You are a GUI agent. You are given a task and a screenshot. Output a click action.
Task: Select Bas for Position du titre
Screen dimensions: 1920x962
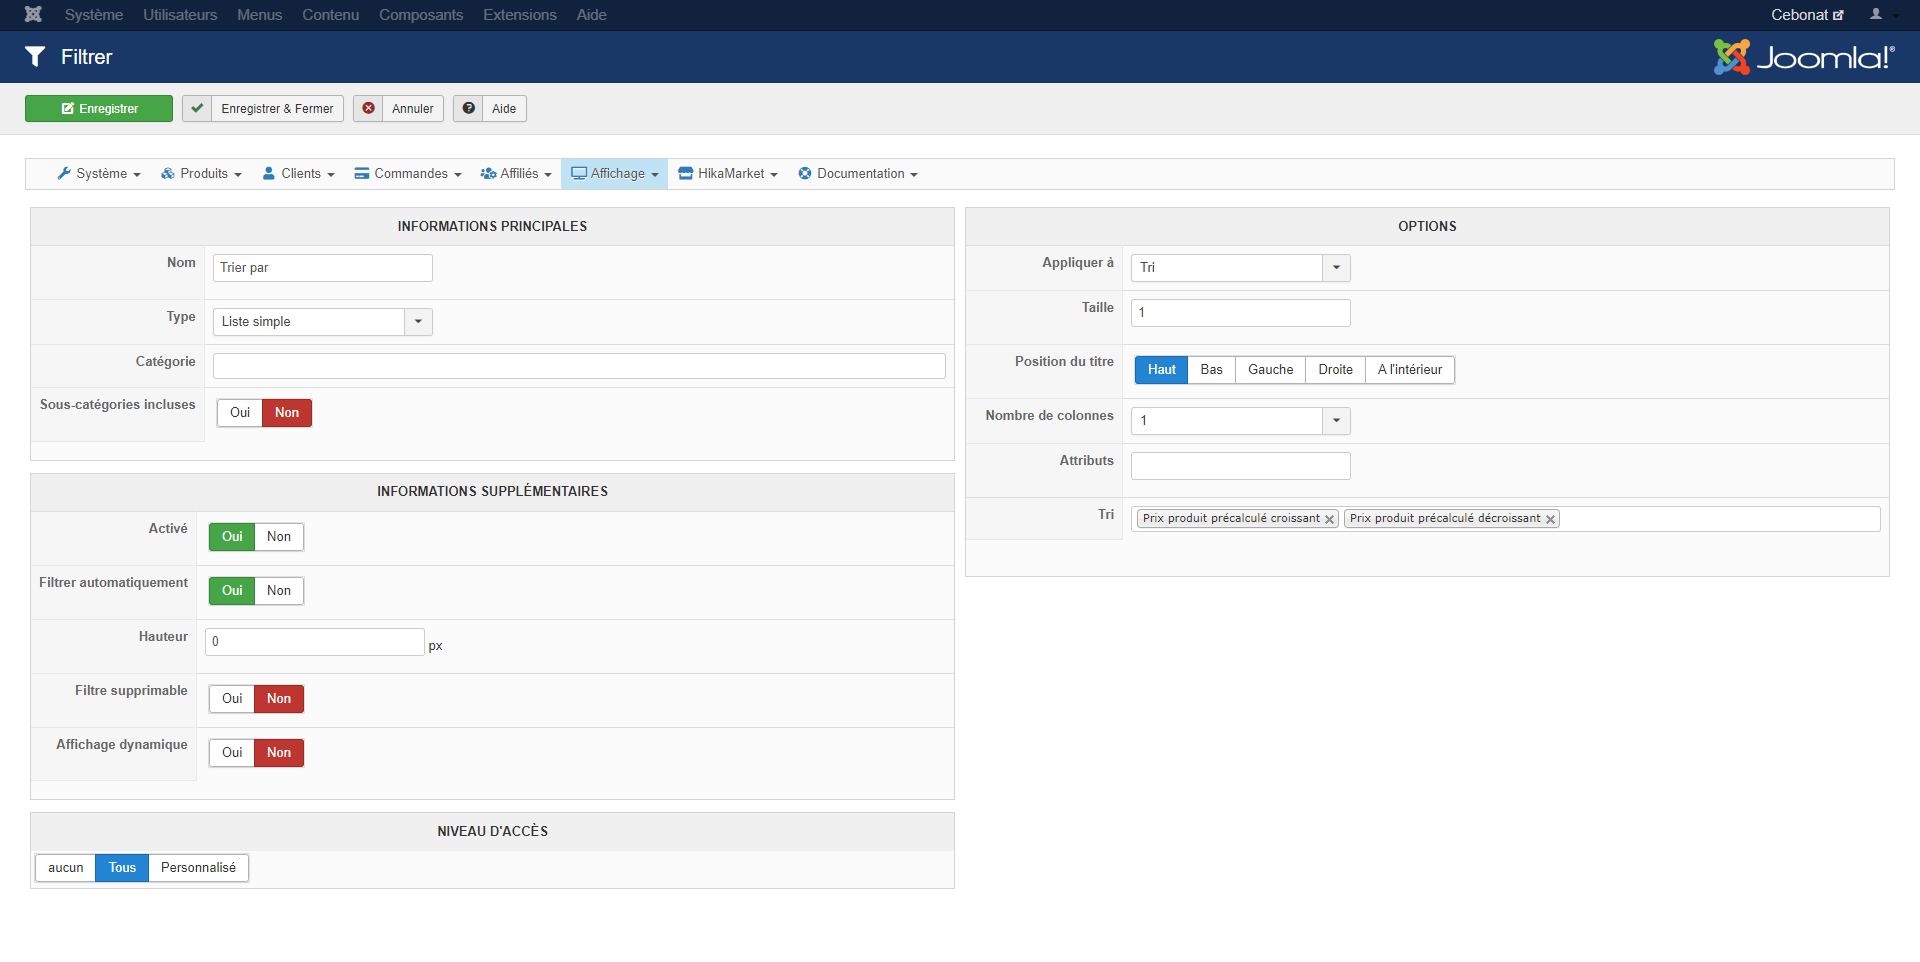pyautogui.click(x=1211, y=370)
